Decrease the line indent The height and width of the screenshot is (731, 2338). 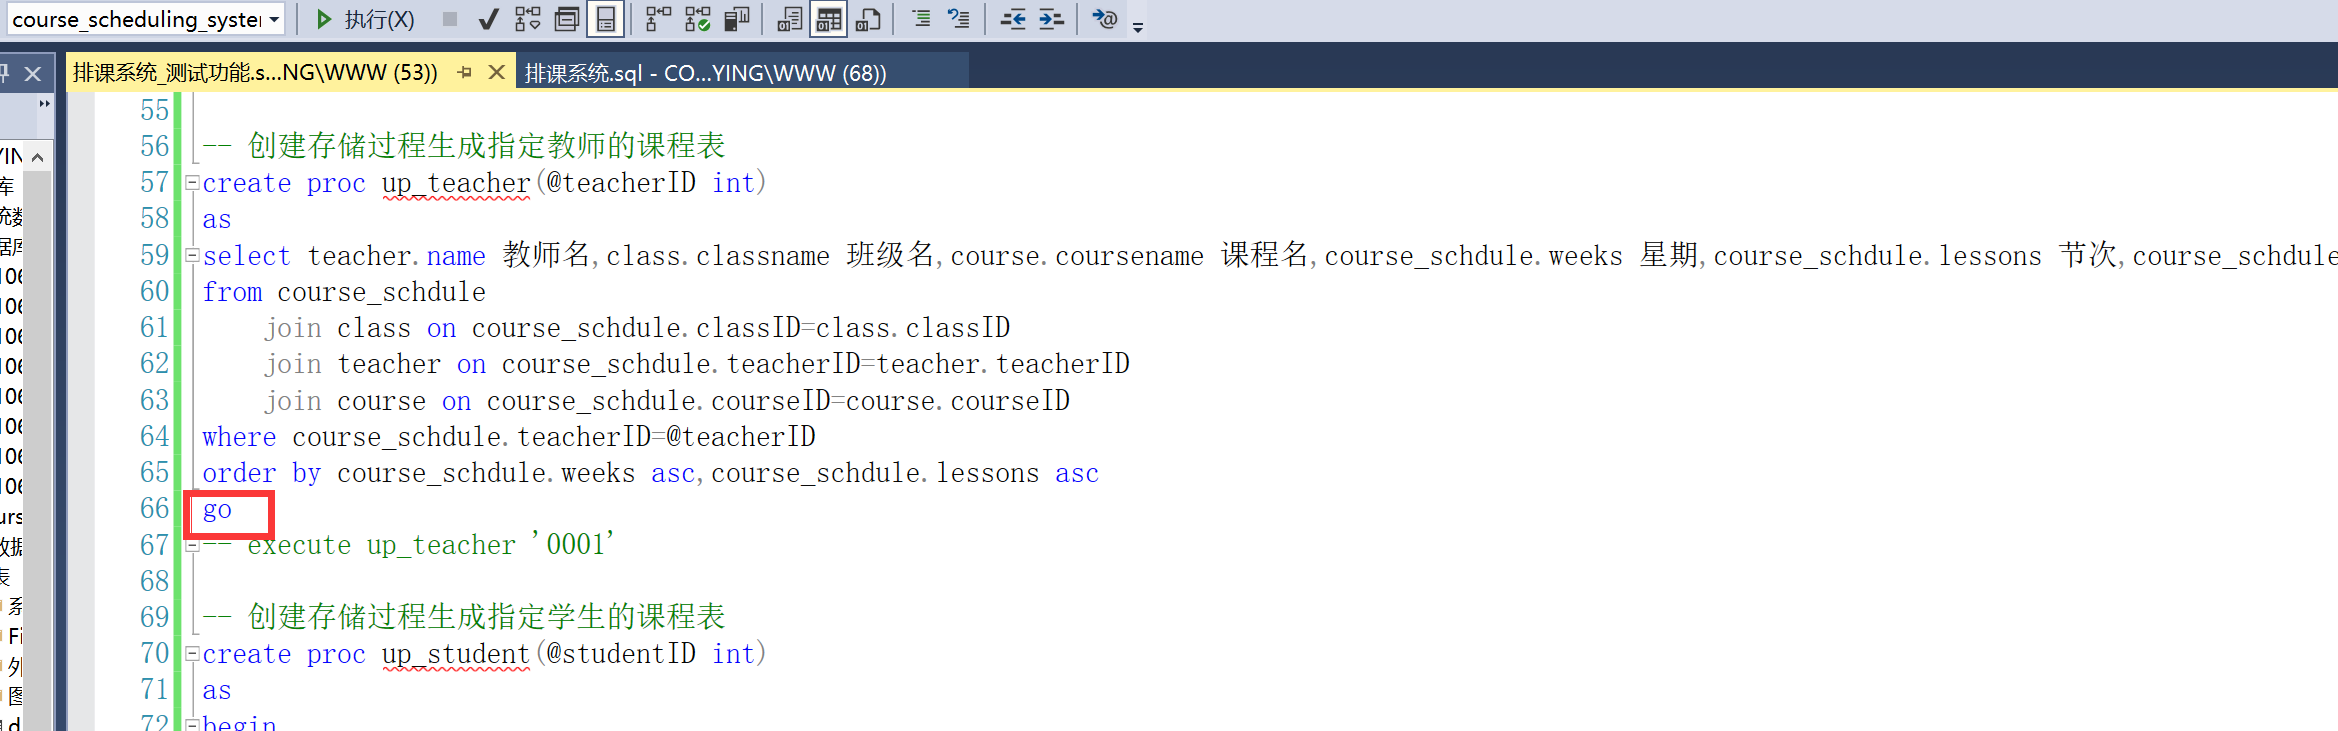1013,19
